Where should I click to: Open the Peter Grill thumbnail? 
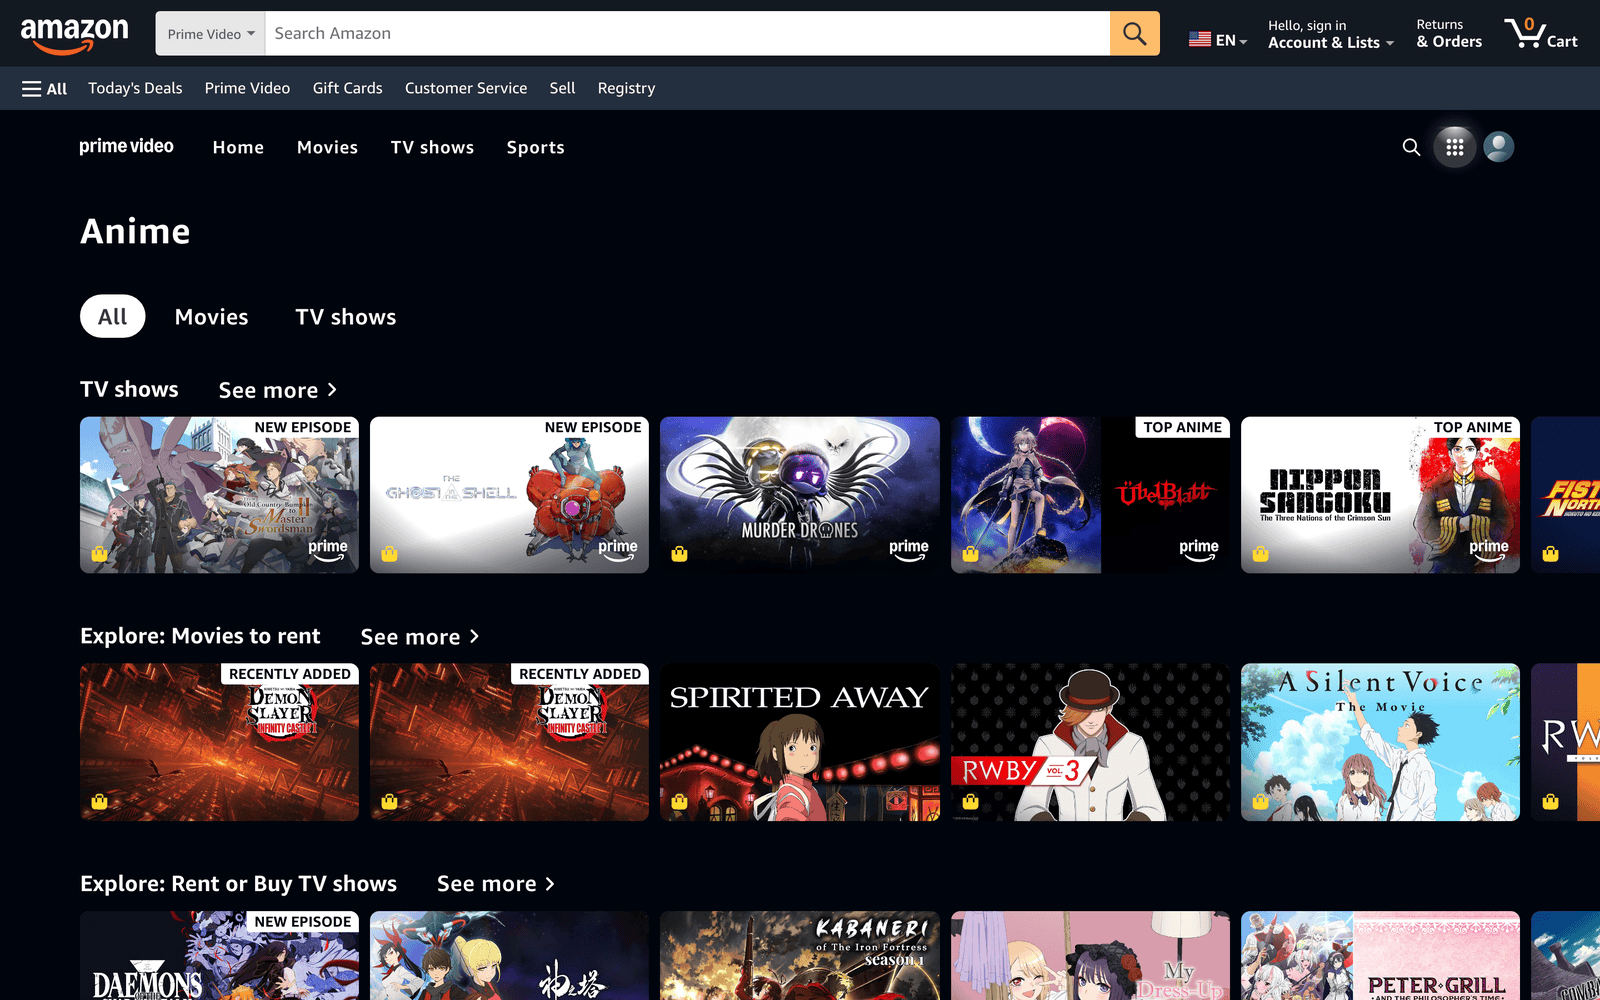click(x=1380, y=955)
